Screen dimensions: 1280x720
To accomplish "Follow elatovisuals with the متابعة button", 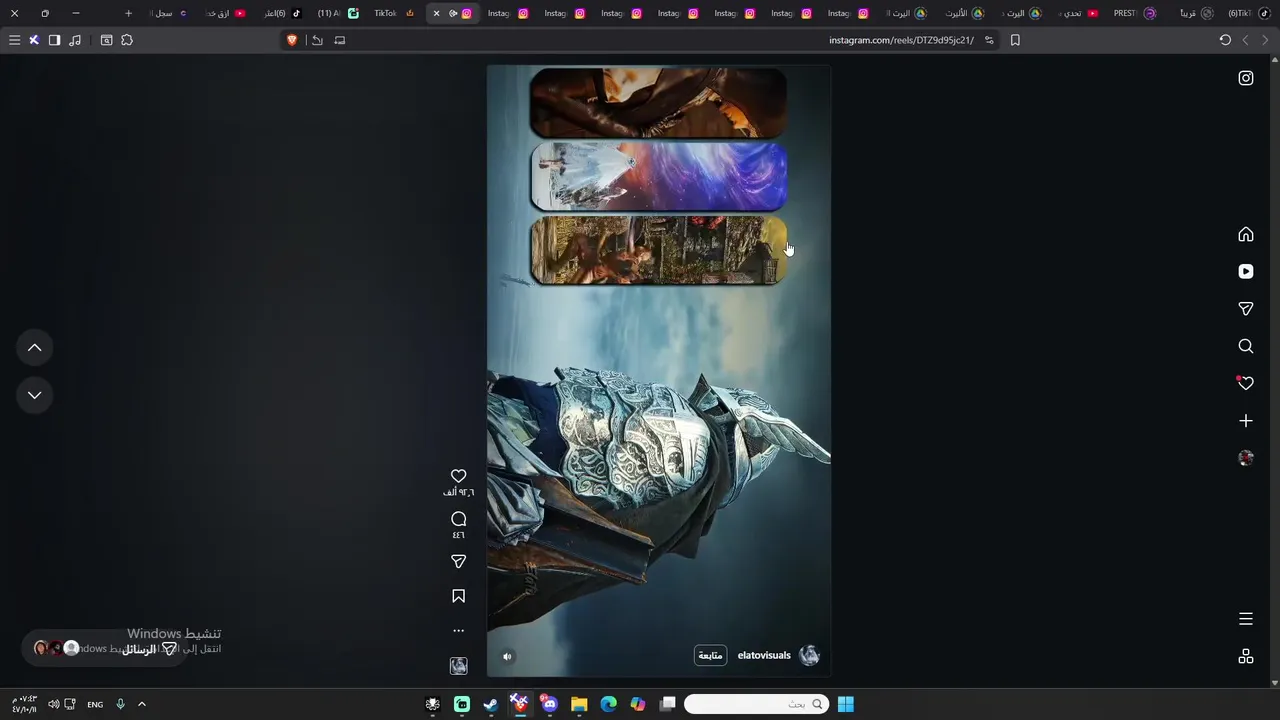I will (710, 656).
